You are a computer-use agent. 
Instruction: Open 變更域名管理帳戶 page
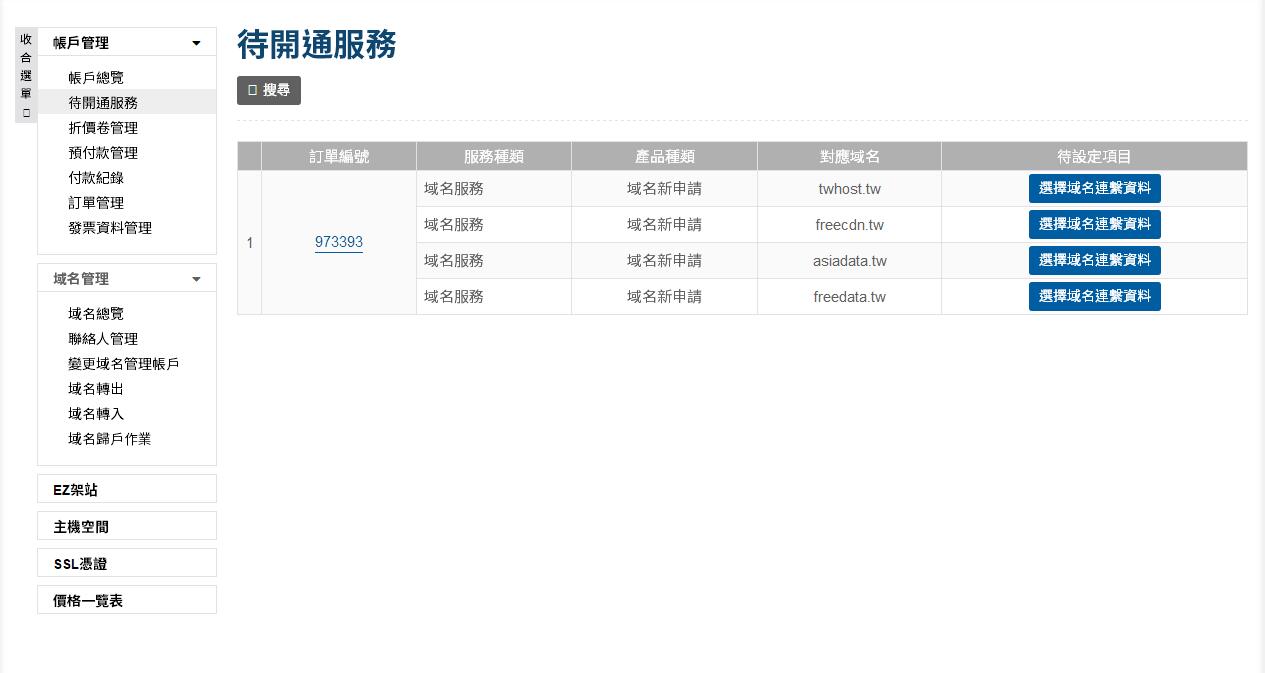tap(124, 364)
